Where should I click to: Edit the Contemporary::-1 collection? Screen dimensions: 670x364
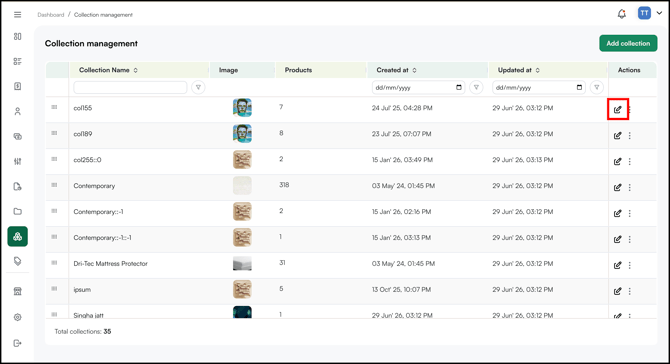click(617, 213)
